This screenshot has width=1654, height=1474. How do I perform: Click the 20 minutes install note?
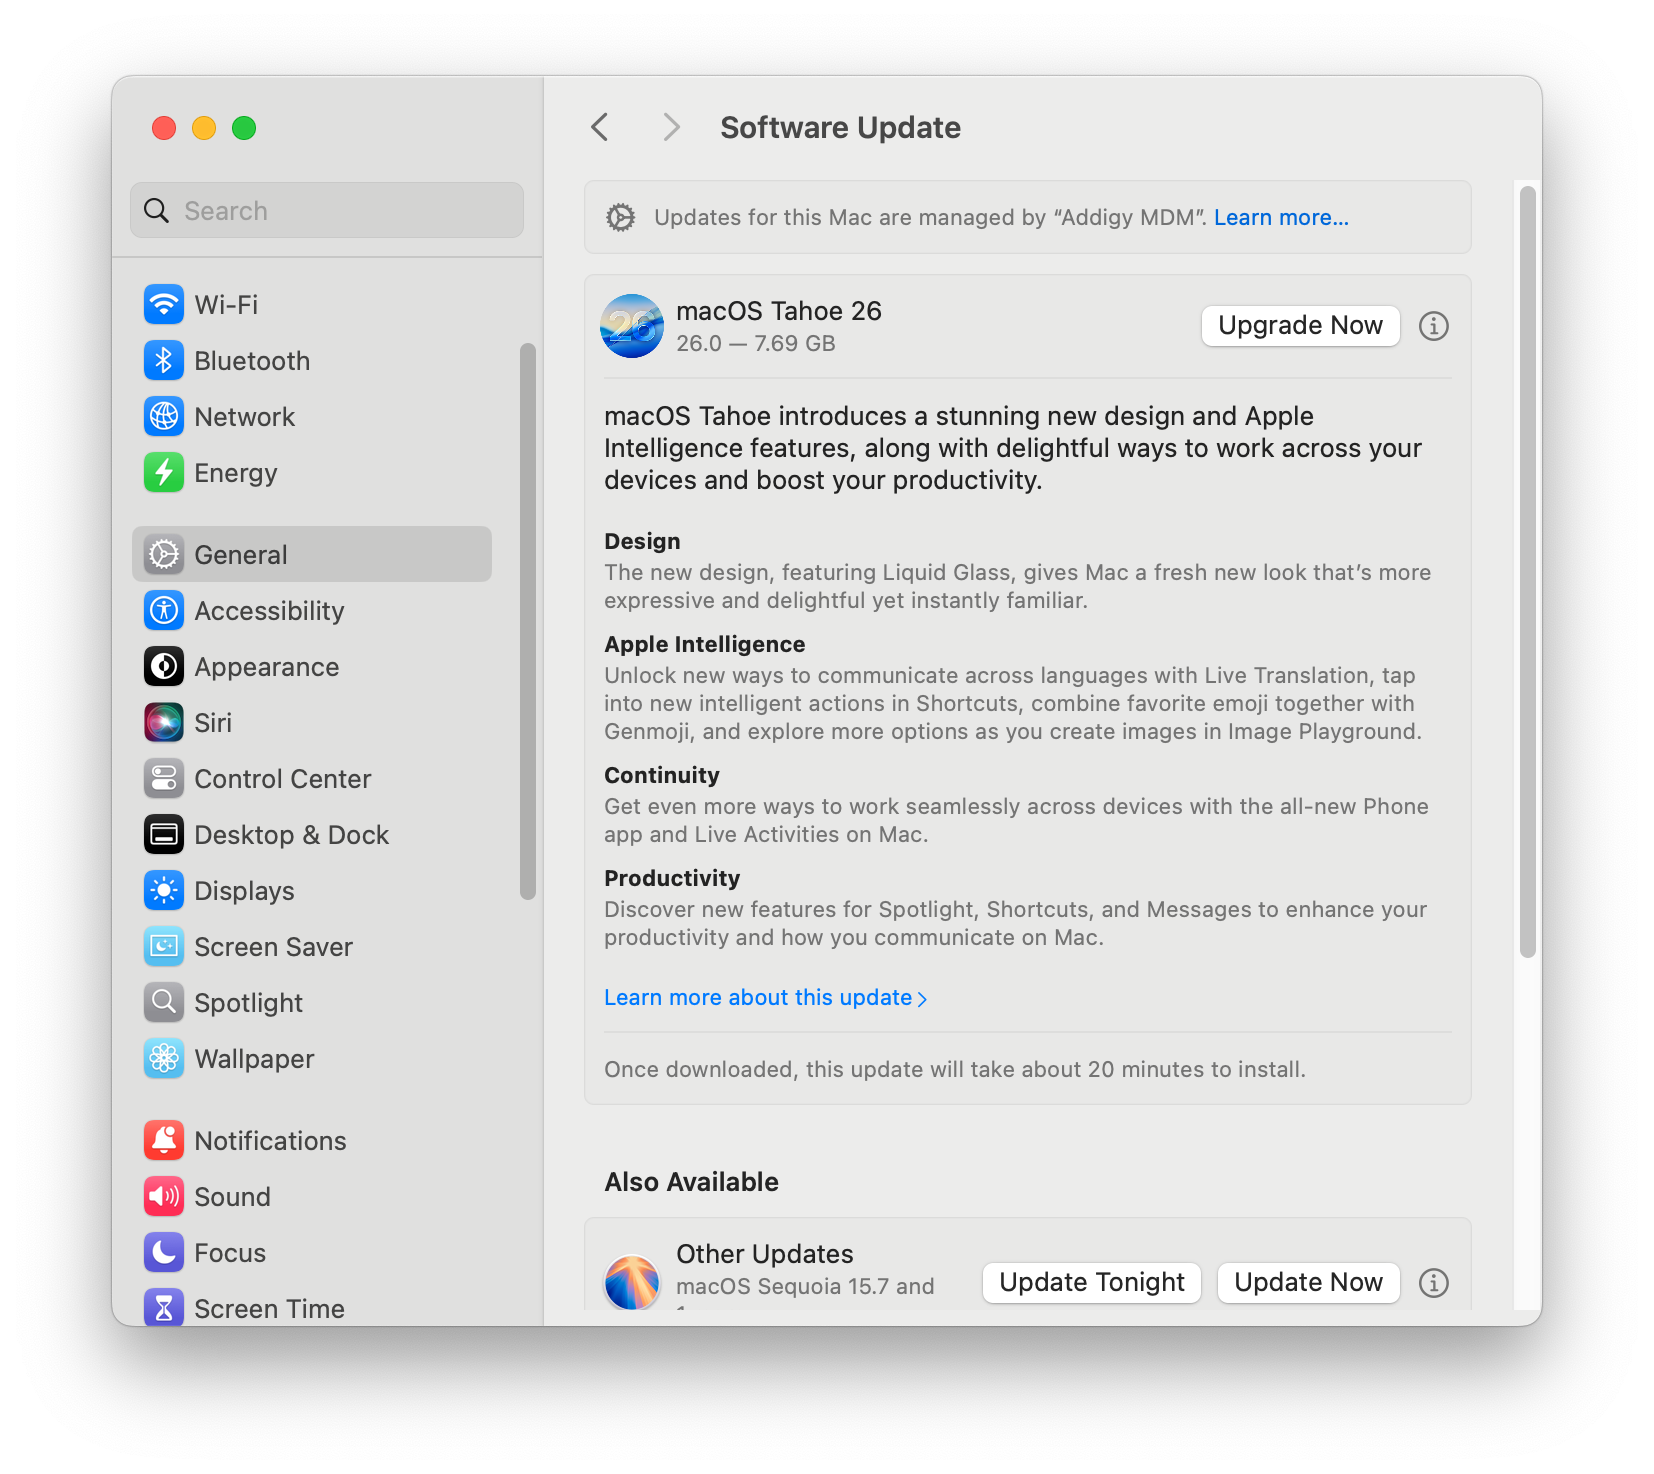pos(954,1070)
